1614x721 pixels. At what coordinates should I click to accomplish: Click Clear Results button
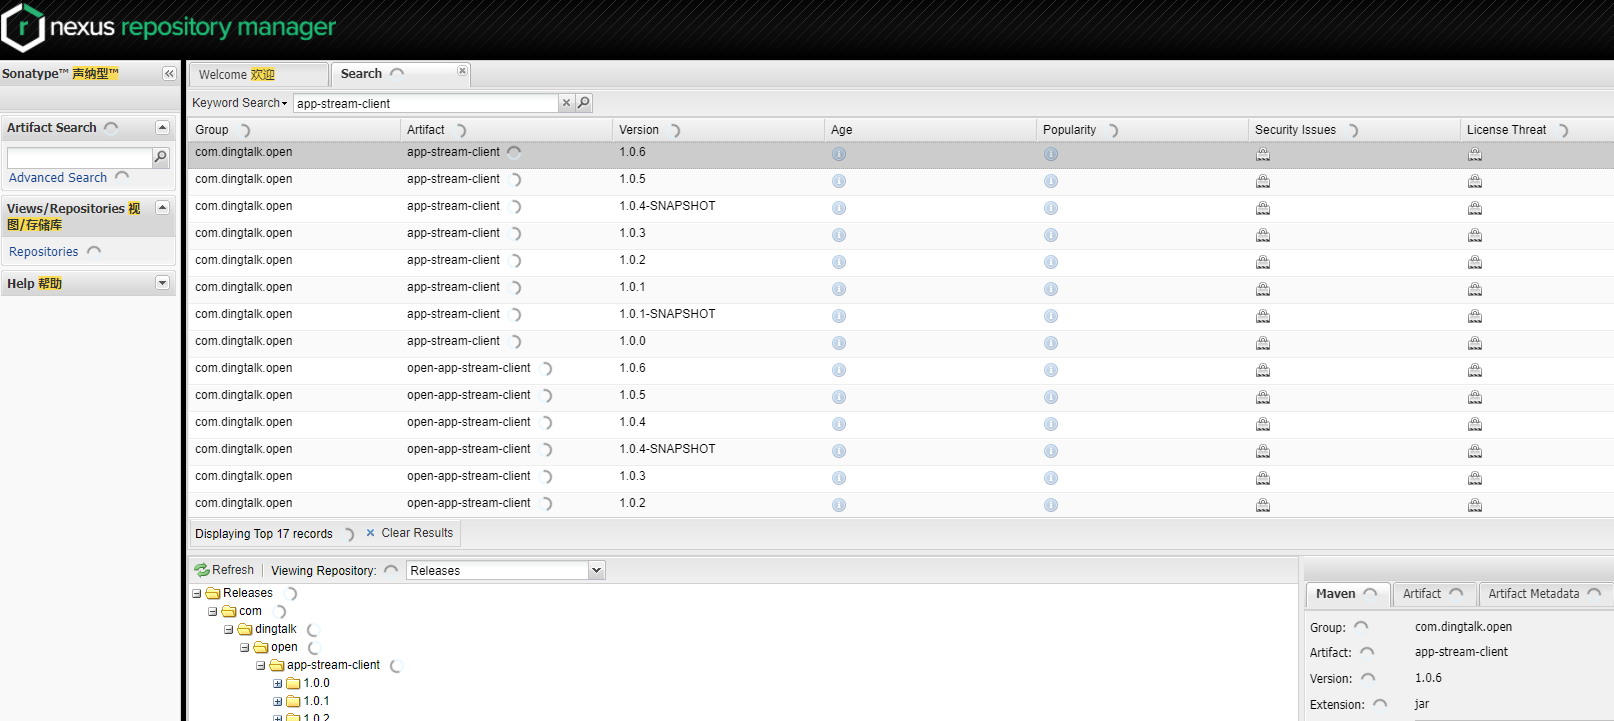pos(410,533)
